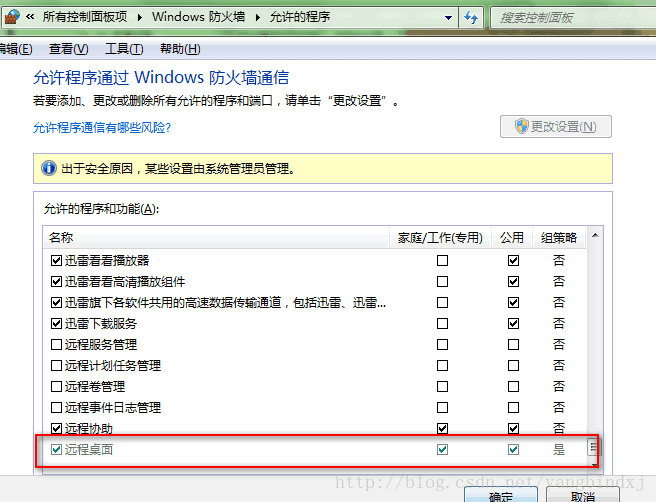656x502 pixels.
Task: Disable 公用 checkbox for 迅雷看看播放器
Action: click(x=513, y=261)
